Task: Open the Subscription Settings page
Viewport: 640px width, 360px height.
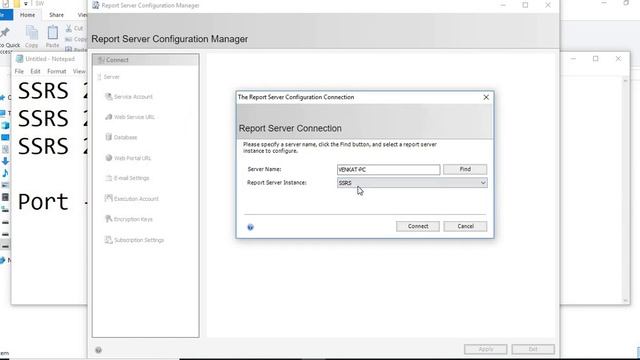Action: pos(139,240)
